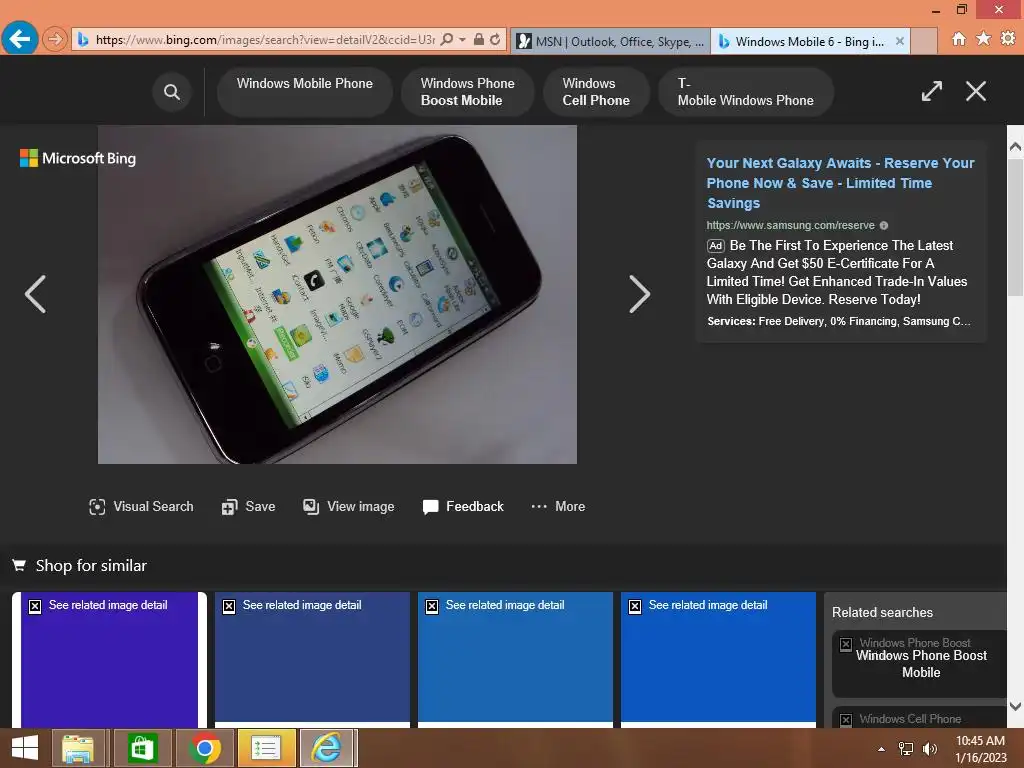The image size is (1024, 768).
Task: Click the browser Home icon
Action: point(959,39)
